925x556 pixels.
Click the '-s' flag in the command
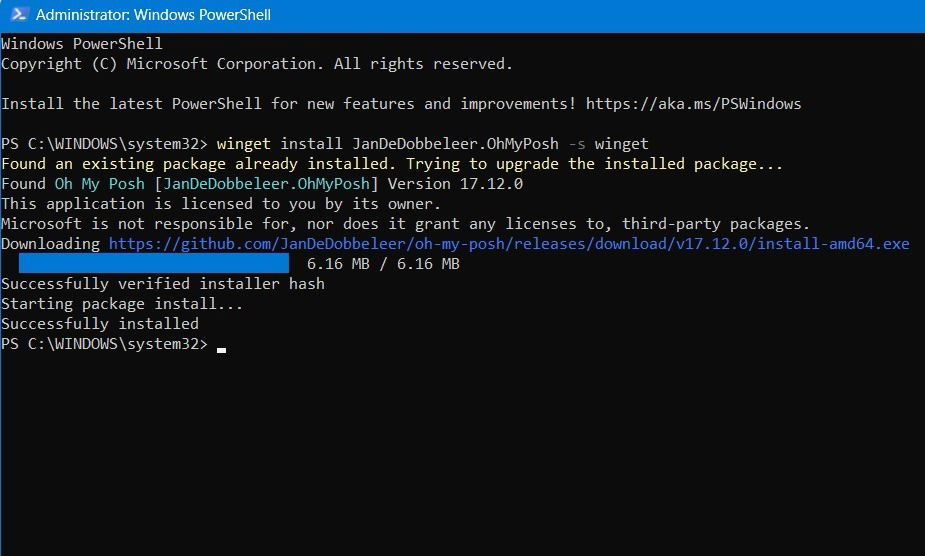coord(576,144)
